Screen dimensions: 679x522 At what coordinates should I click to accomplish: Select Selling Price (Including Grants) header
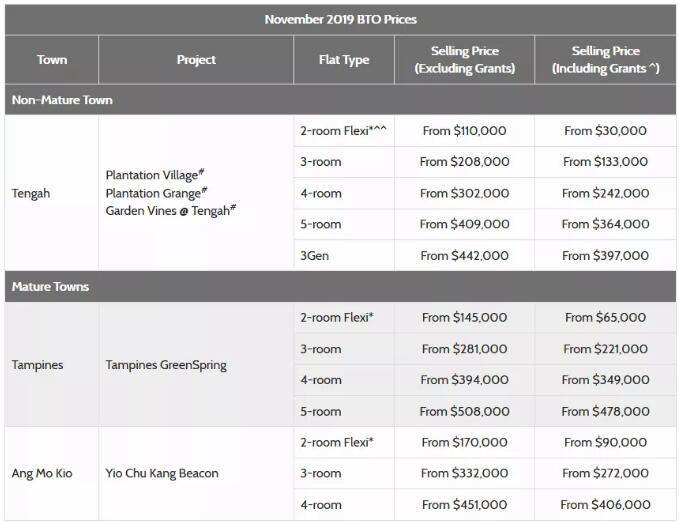[x=605, y=60]
